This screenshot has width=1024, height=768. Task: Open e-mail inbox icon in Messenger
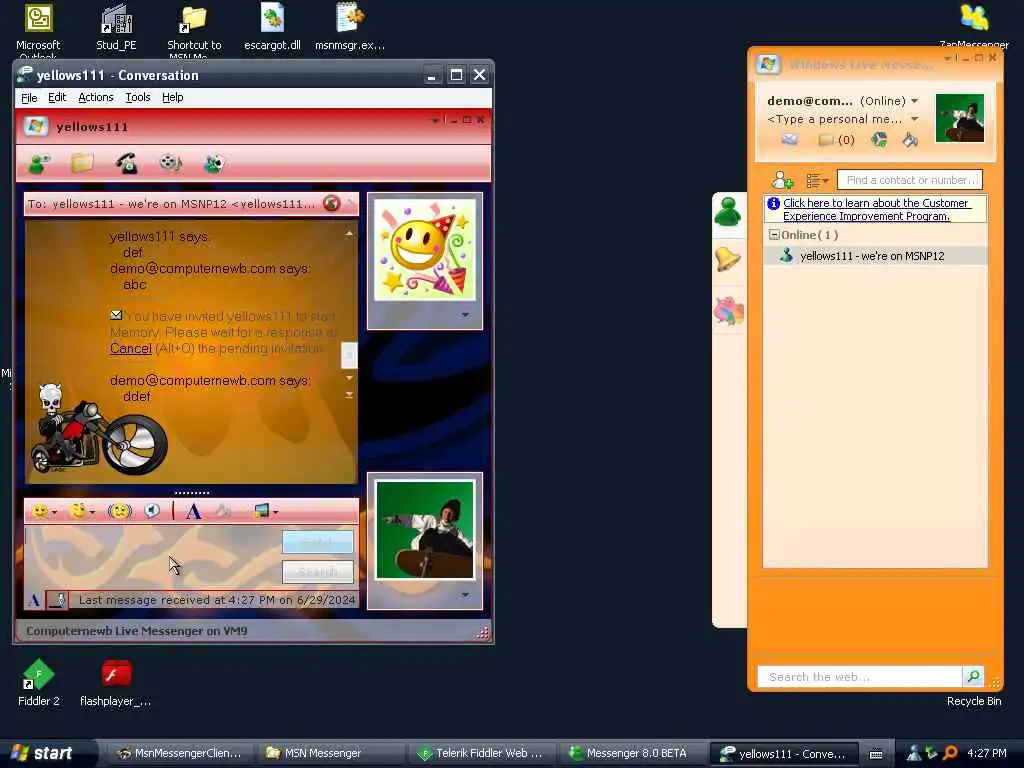pos(790,140)
